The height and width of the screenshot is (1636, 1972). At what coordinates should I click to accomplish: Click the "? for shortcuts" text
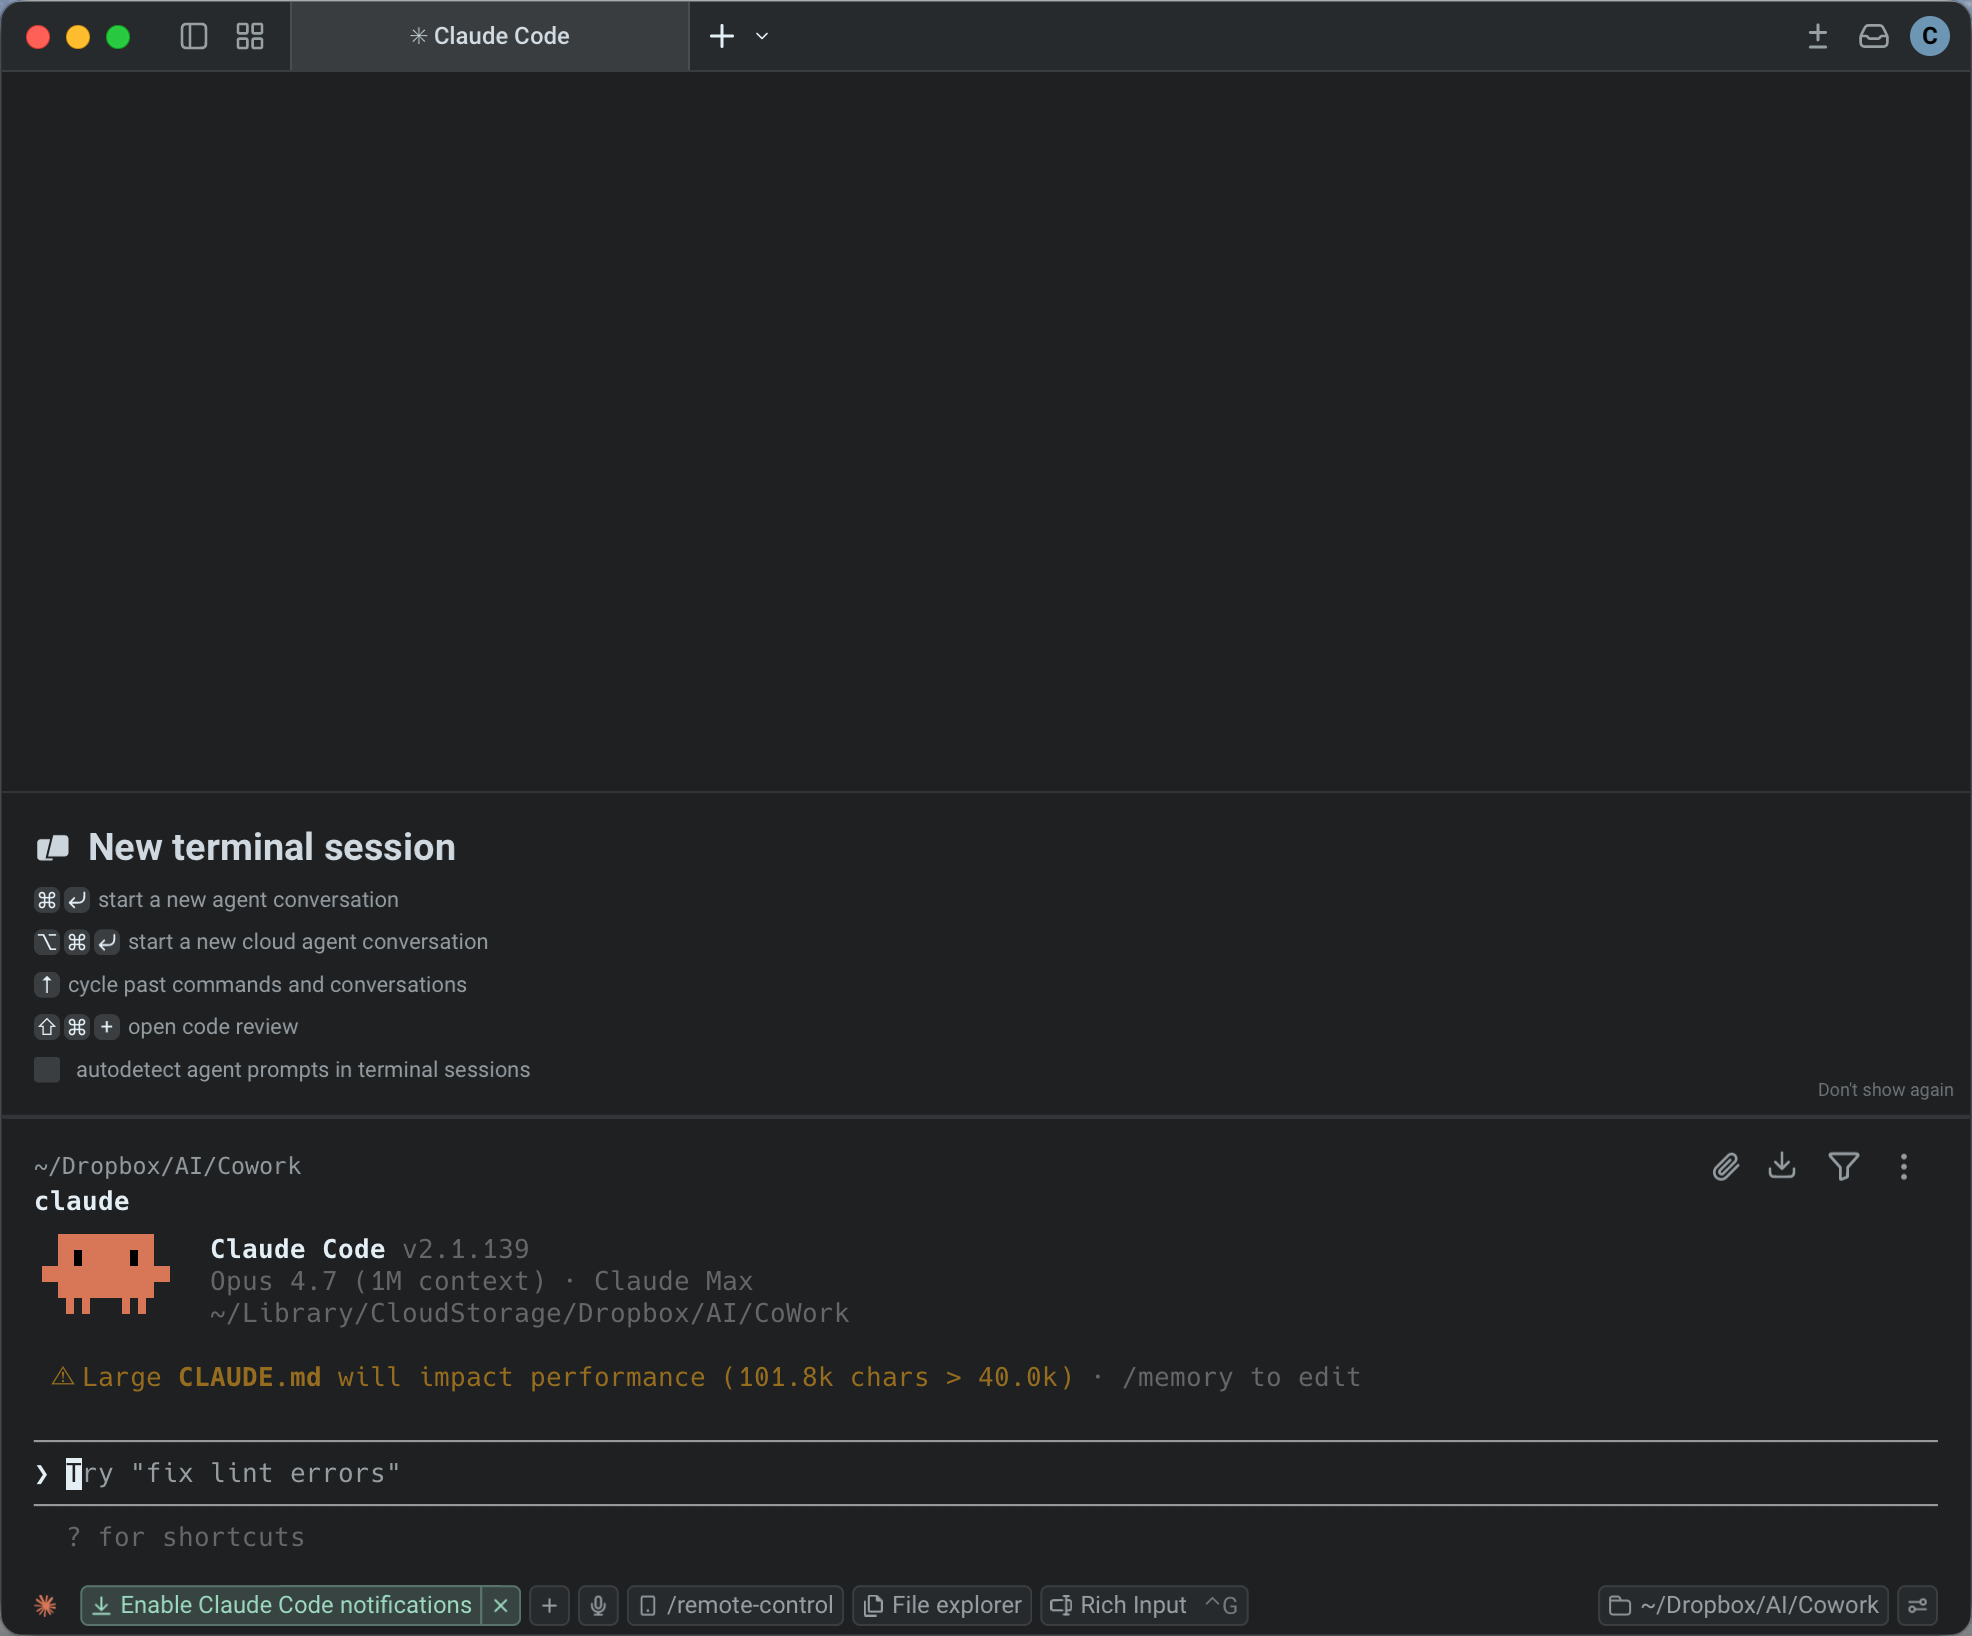[x=186, y=1537]
